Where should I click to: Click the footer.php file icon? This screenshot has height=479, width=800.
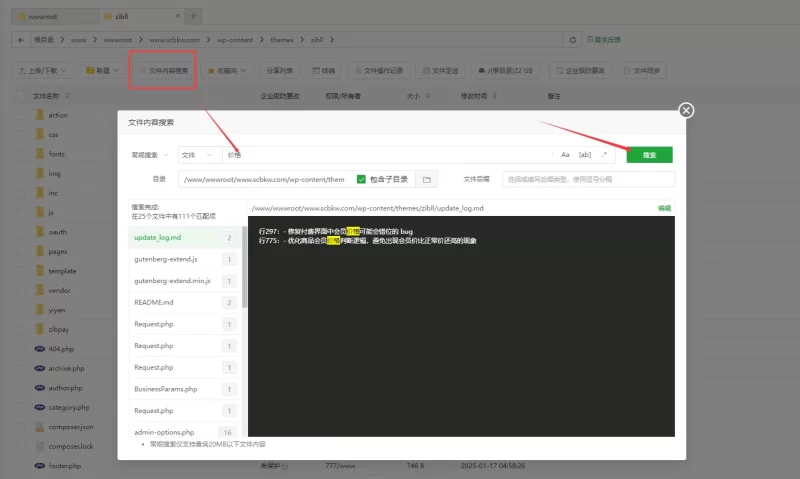(x=40, y=466)
